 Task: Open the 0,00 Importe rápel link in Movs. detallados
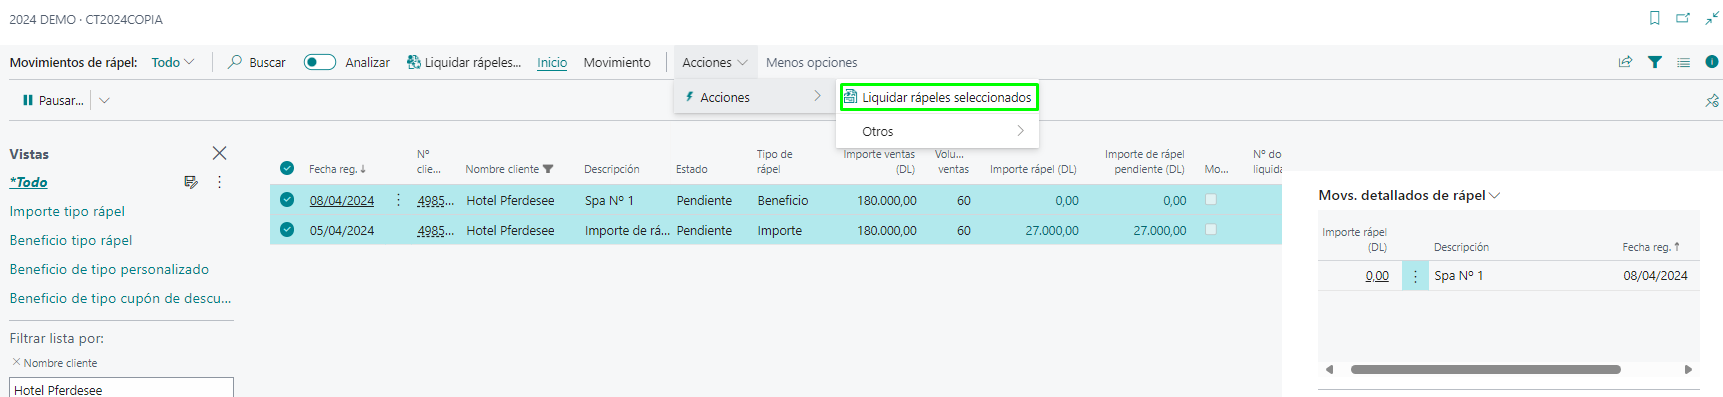(x=1377, y=276)
